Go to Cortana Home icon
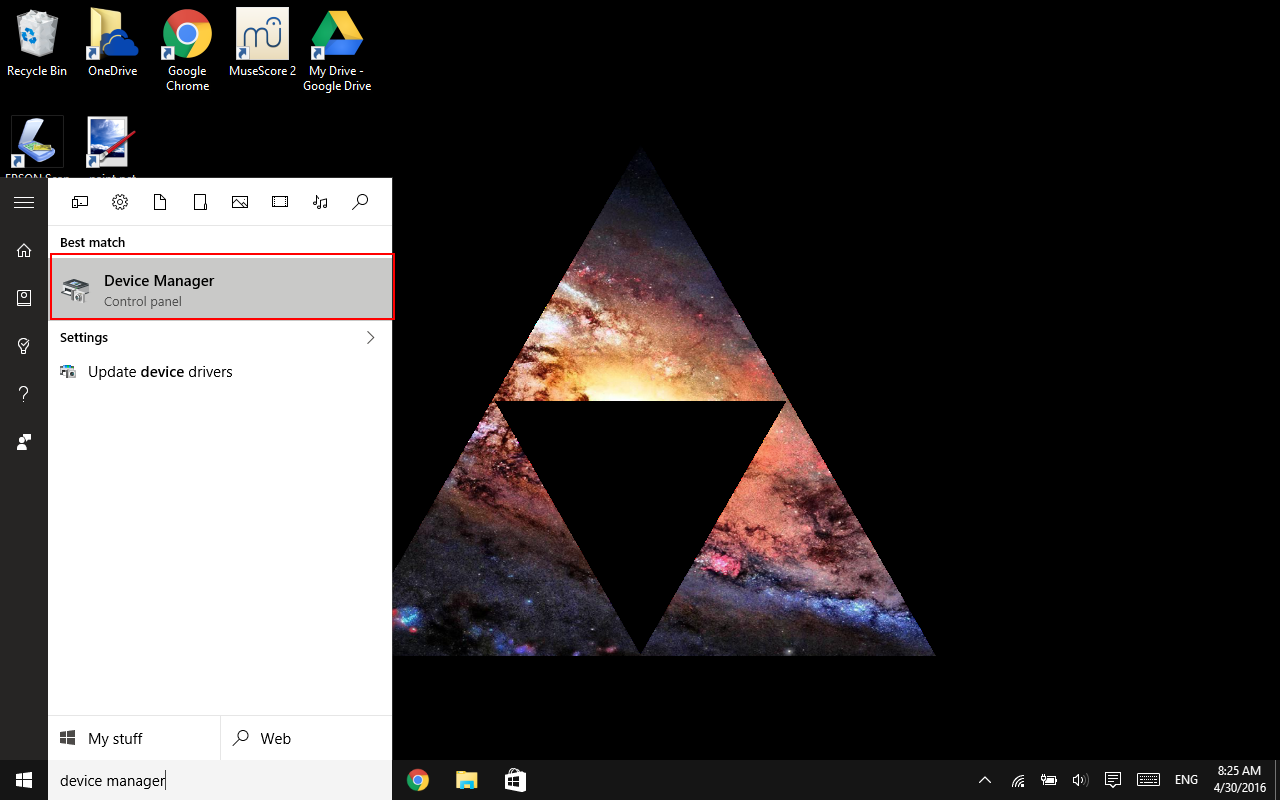This screenshot has width=1280, height=800. coord(24,250)
